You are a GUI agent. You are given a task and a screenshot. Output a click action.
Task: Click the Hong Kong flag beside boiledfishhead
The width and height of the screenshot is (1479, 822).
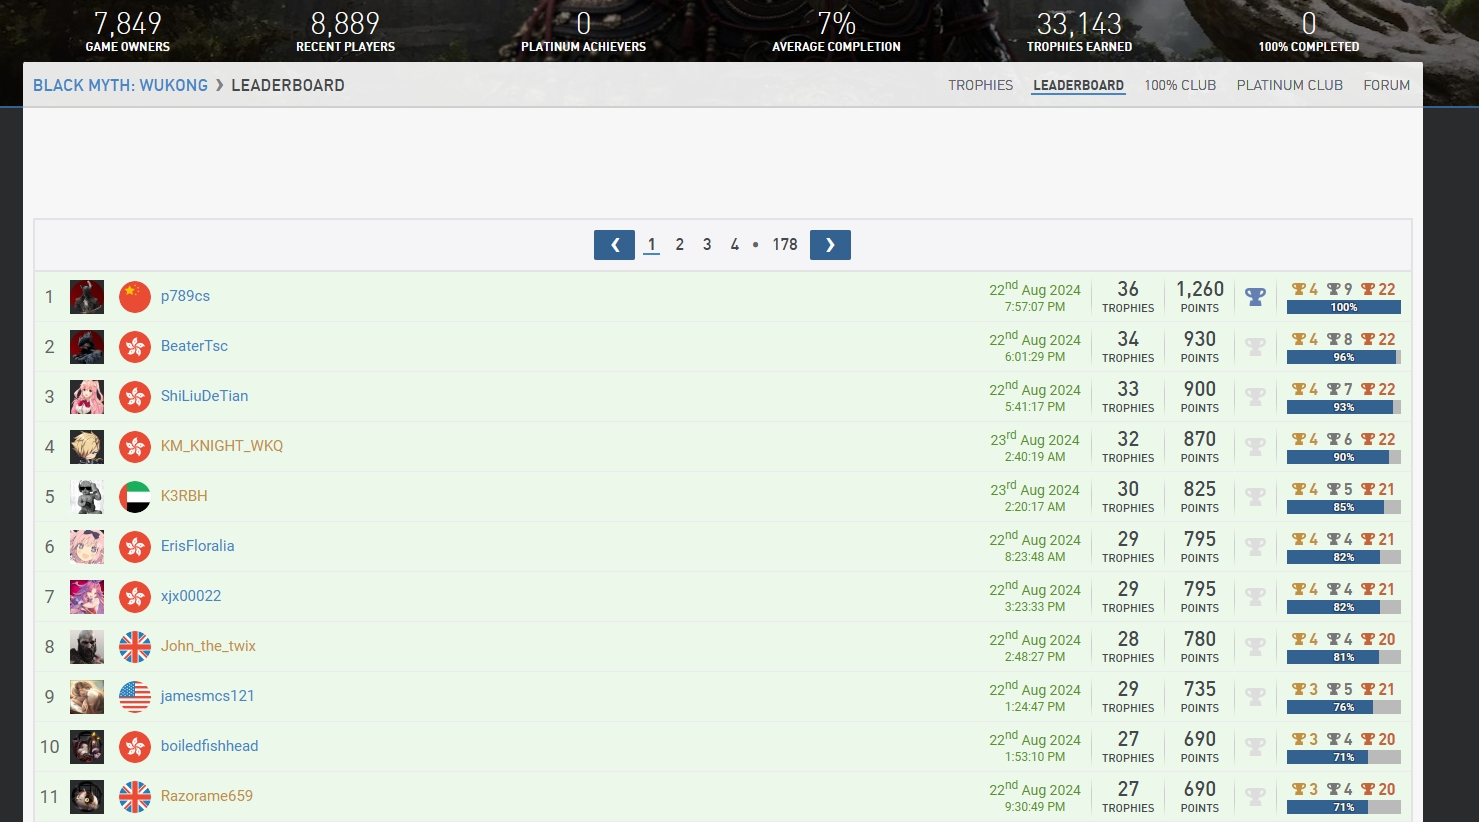(135, 747)
